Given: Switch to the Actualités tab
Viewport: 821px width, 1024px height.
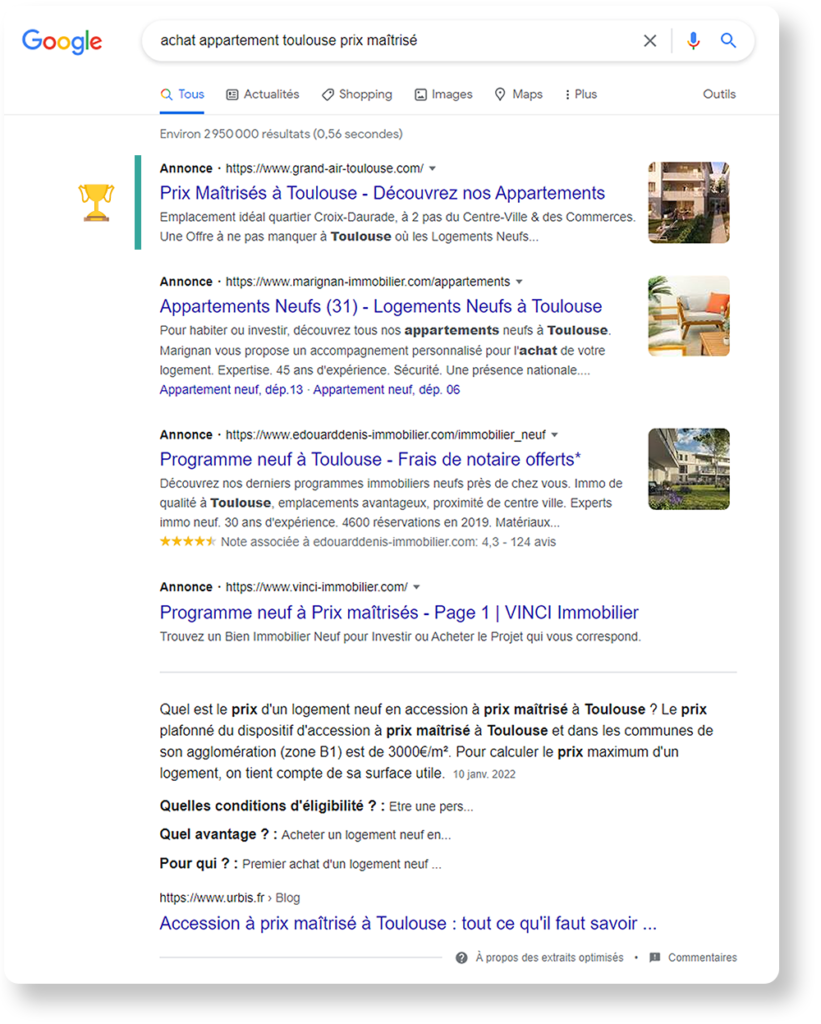Looking at the screenshot, I should tap(262, 94).
